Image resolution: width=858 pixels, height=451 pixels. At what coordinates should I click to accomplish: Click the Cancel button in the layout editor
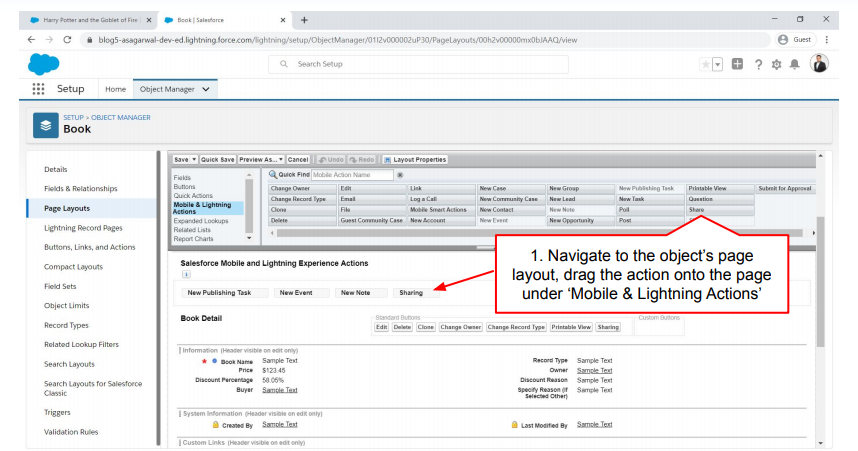[x=298, y=160]
